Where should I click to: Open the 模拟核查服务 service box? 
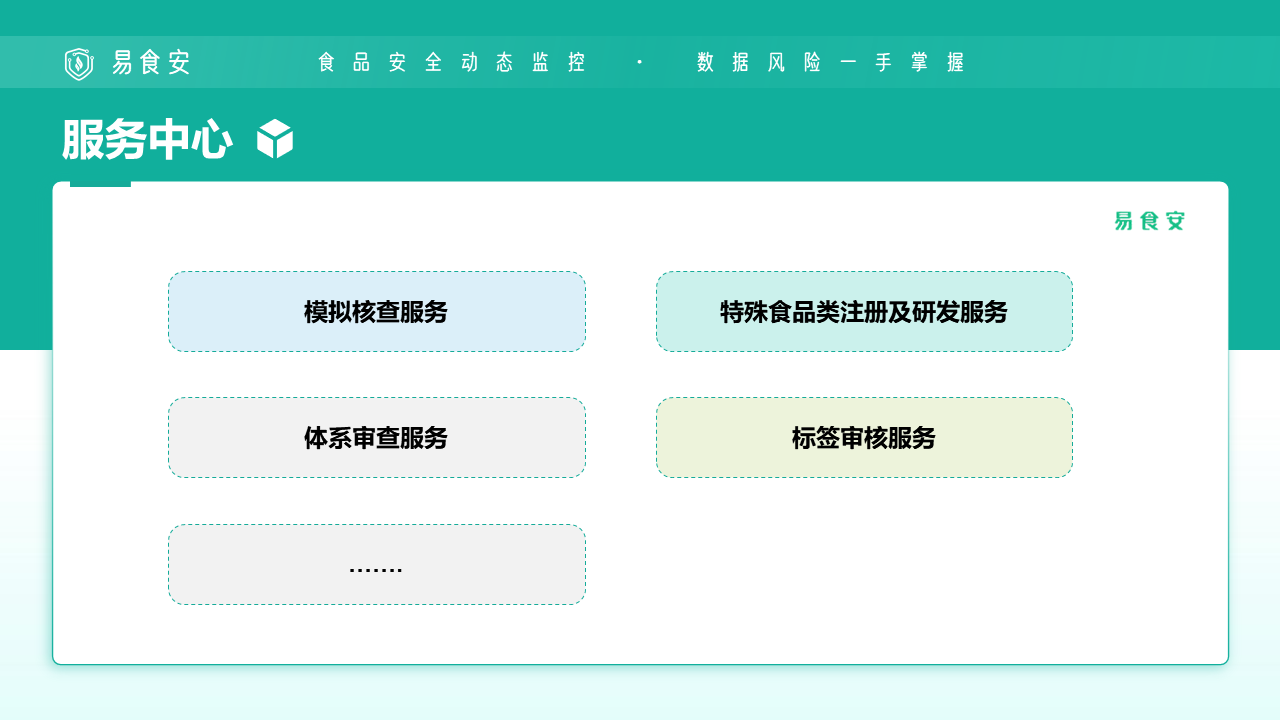coord(376,312)
